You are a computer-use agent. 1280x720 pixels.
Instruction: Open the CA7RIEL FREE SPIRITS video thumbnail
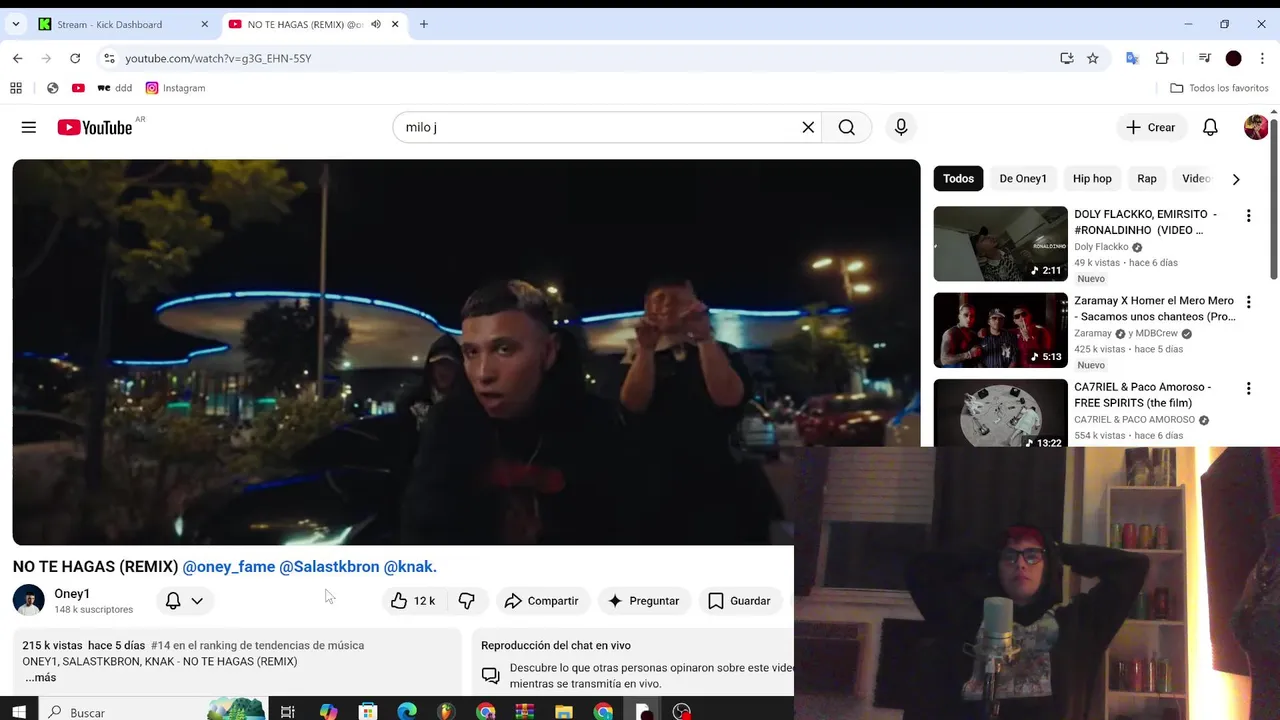1001,413
